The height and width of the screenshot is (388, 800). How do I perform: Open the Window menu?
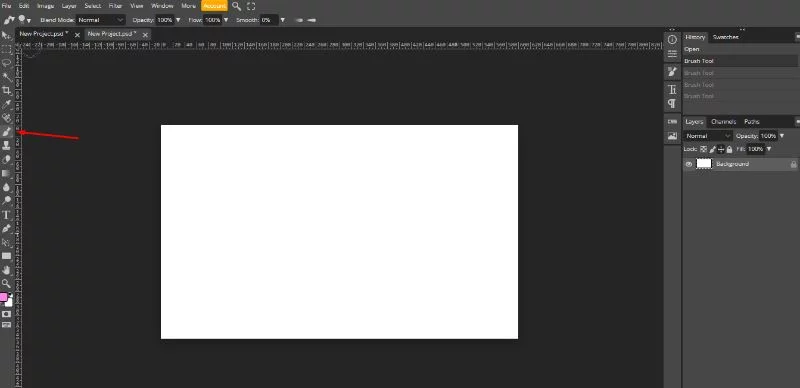point(162,6)
